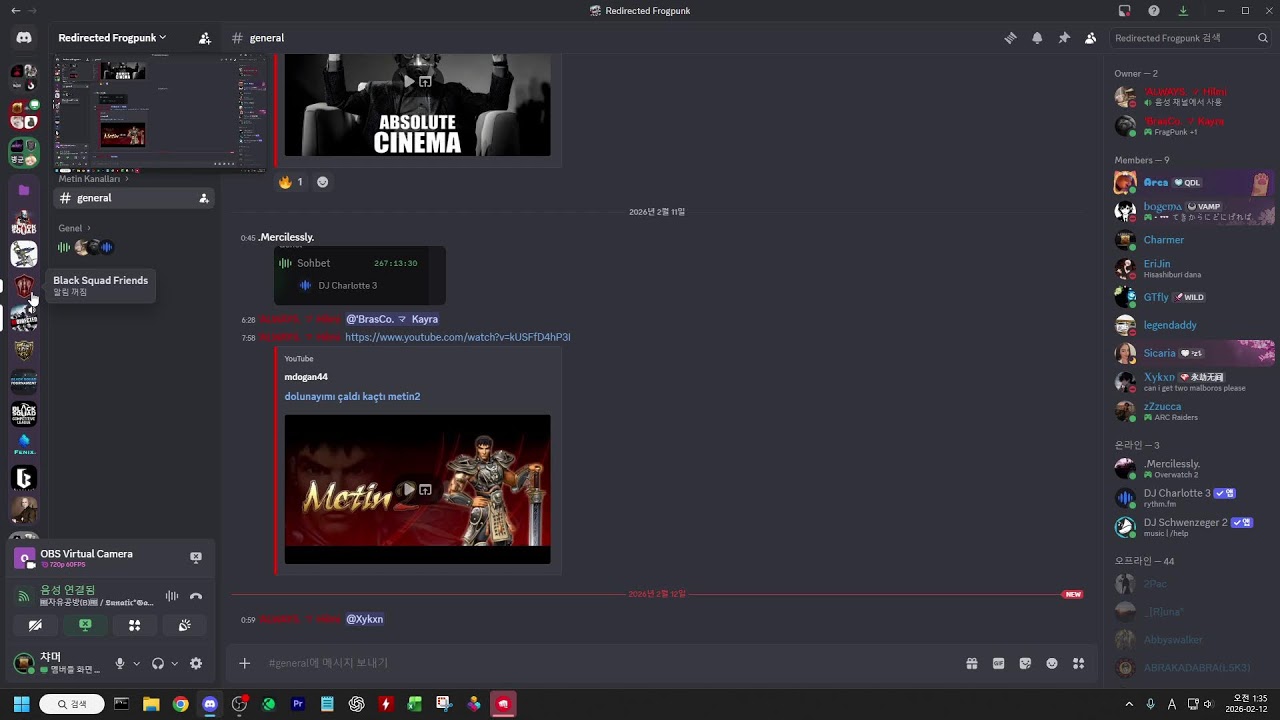Open File Explorer from taskbar
This screenshot has height=720, width=1280.
151,704
